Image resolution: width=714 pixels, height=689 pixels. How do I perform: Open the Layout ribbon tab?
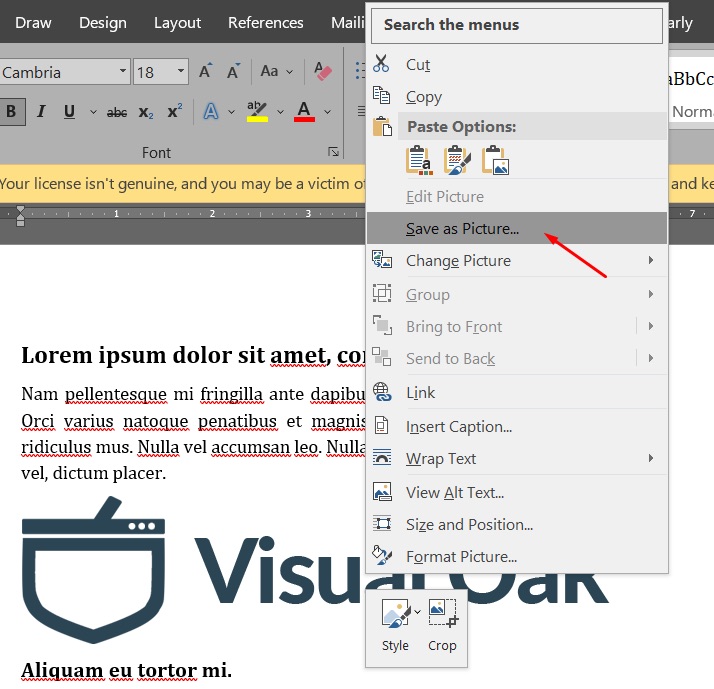177,22
